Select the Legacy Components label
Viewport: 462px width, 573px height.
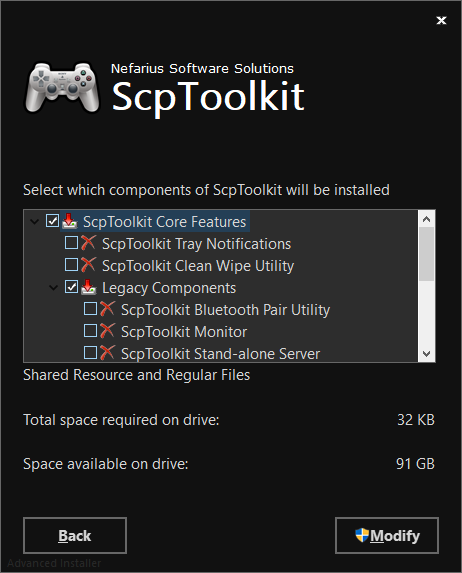169,288
